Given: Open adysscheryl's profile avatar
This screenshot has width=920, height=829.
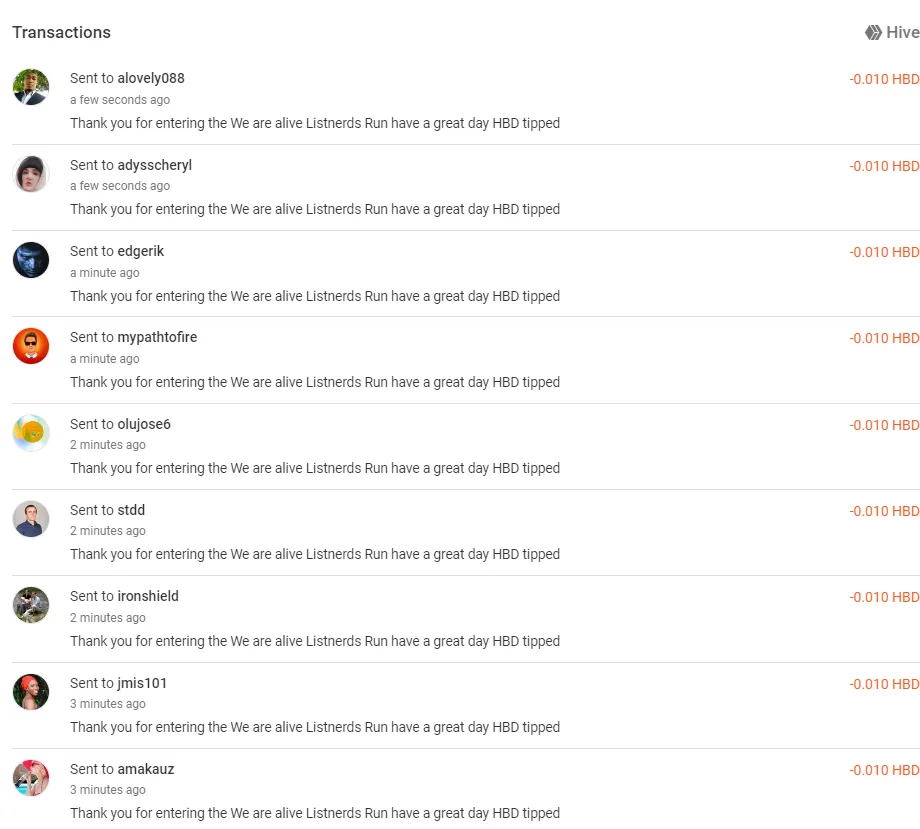Looking at the screenshot, I should (31, 174).
